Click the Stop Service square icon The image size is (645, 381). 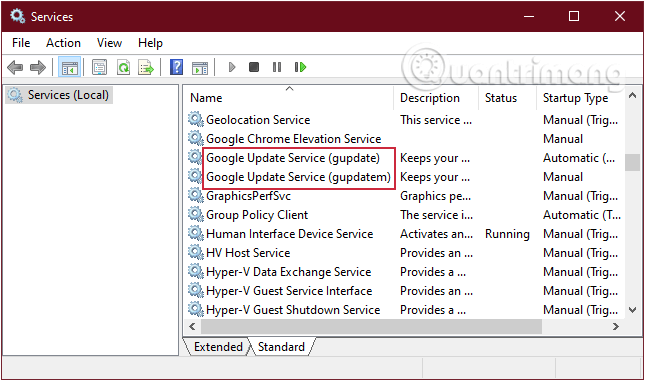pos(254,67)
